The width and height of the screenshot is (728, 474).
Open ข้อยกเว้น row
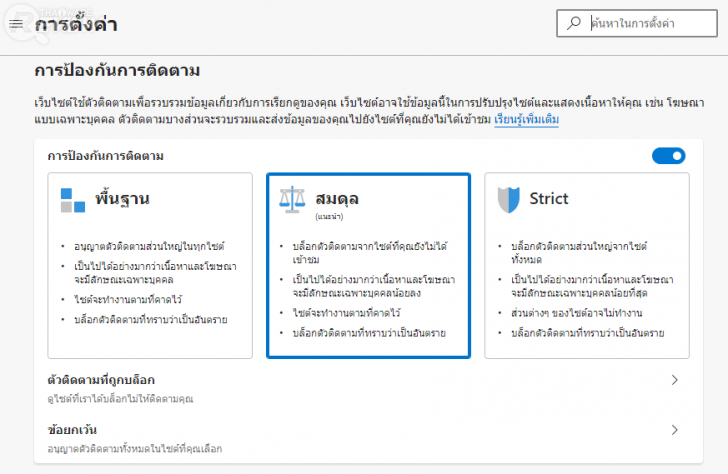pyautogui.click(x=368, y=438)
